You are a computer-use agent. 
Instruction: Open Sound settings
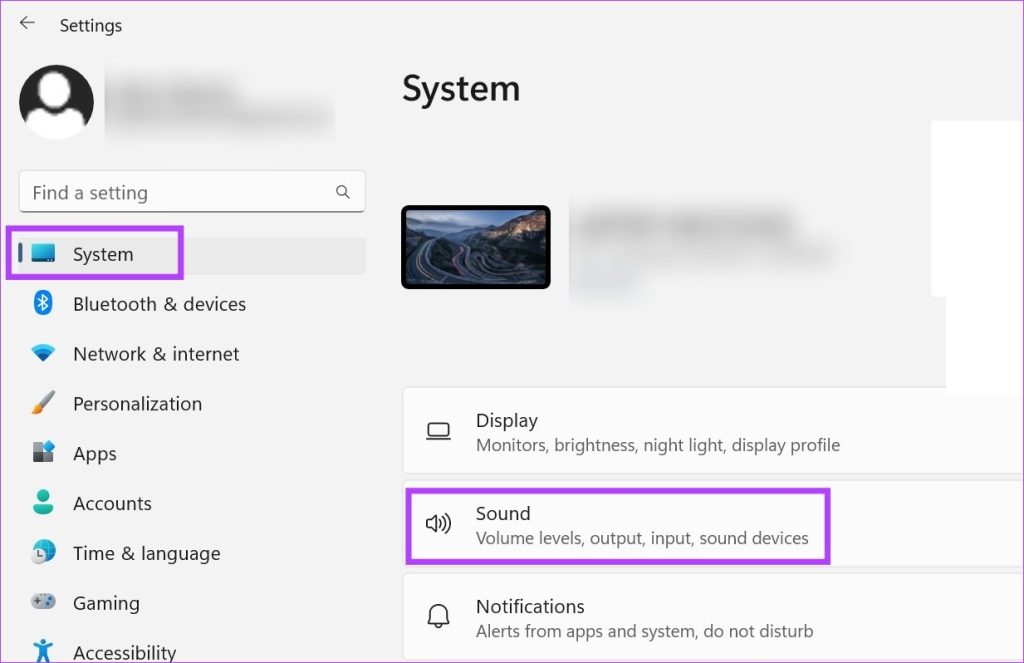click(617, 524)
